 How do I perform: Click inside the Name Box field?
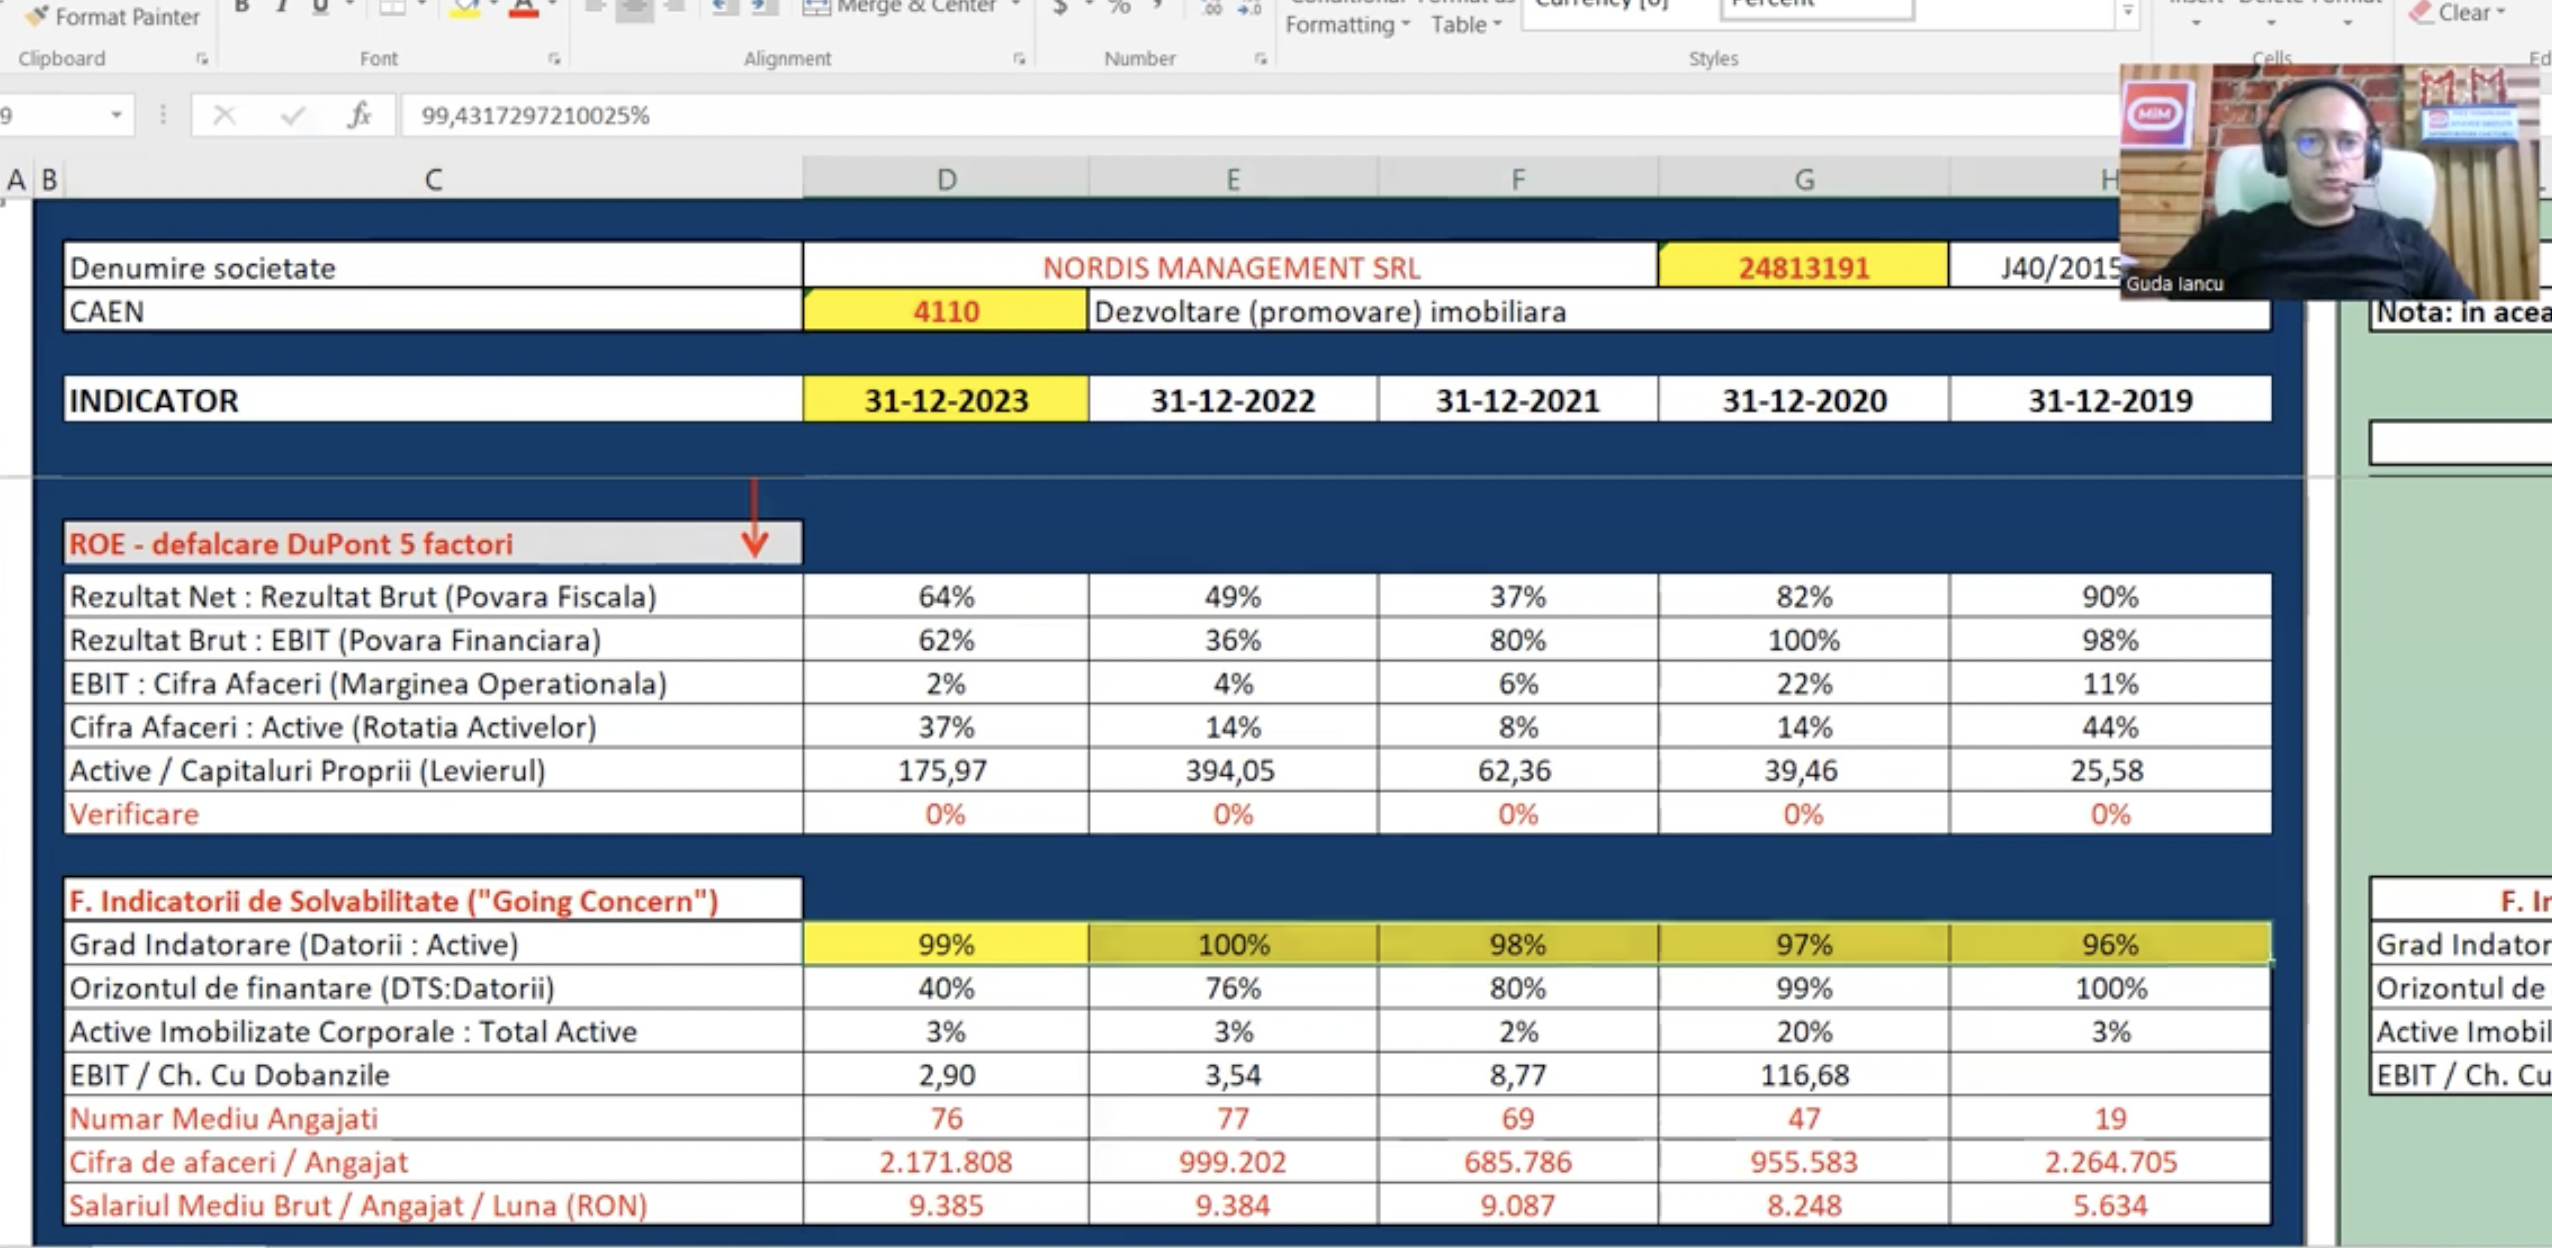click(x=50, y=115)
